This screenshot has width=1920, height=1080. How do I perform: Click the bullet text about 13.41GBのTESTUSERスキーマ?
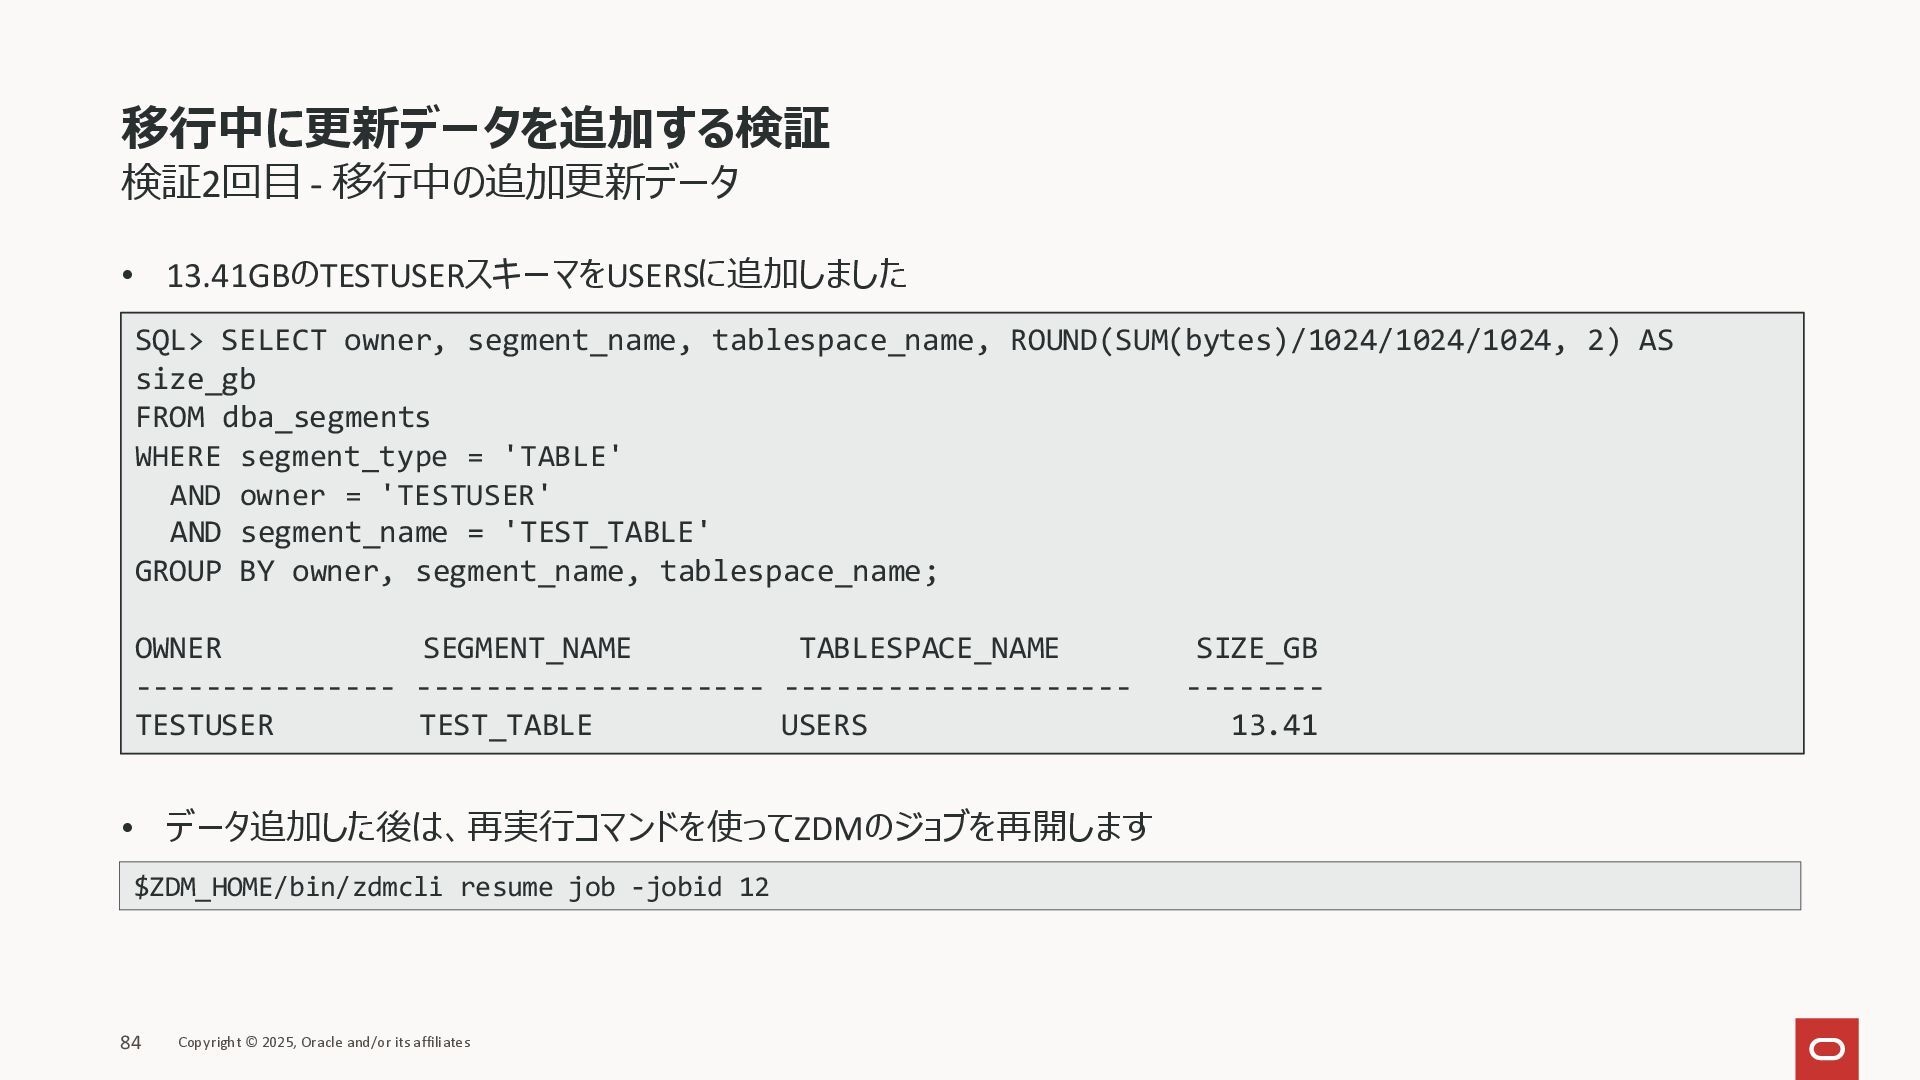tap(536, 274)
